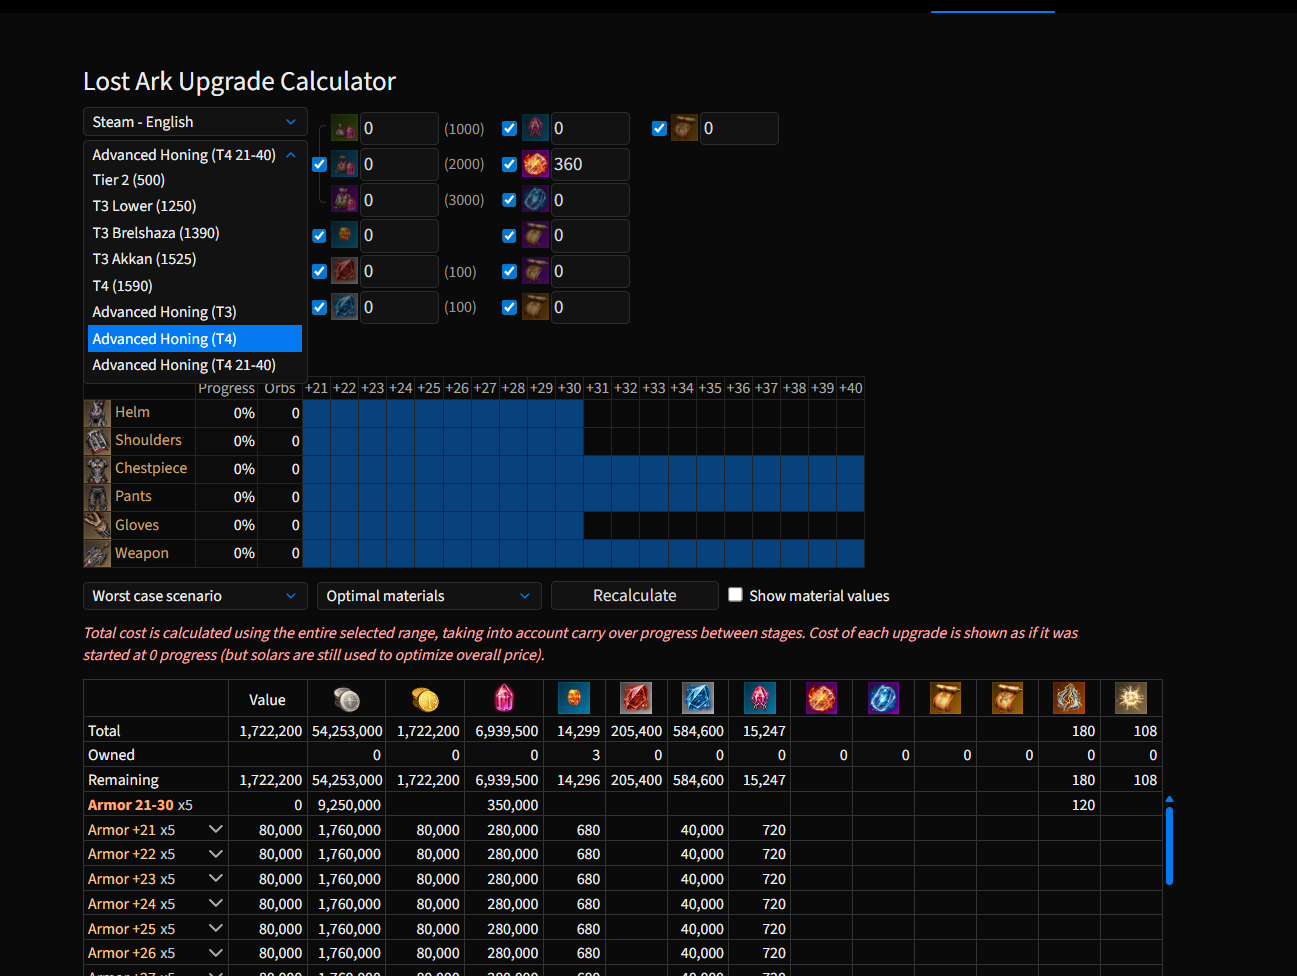Image resolution: width=1297 pixels, height=976 pixels.
Task: Click the Weapon gear icon
Action: pyautogui.click(x=97, y=553)
